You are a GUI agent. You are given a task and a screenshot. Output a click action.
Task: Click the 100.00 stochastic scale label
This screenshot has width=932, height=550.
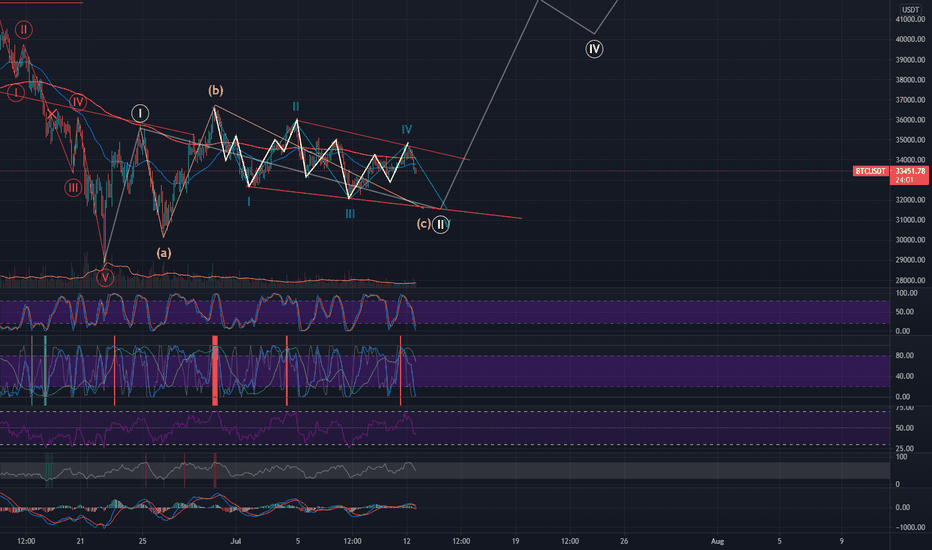point(906,294)
